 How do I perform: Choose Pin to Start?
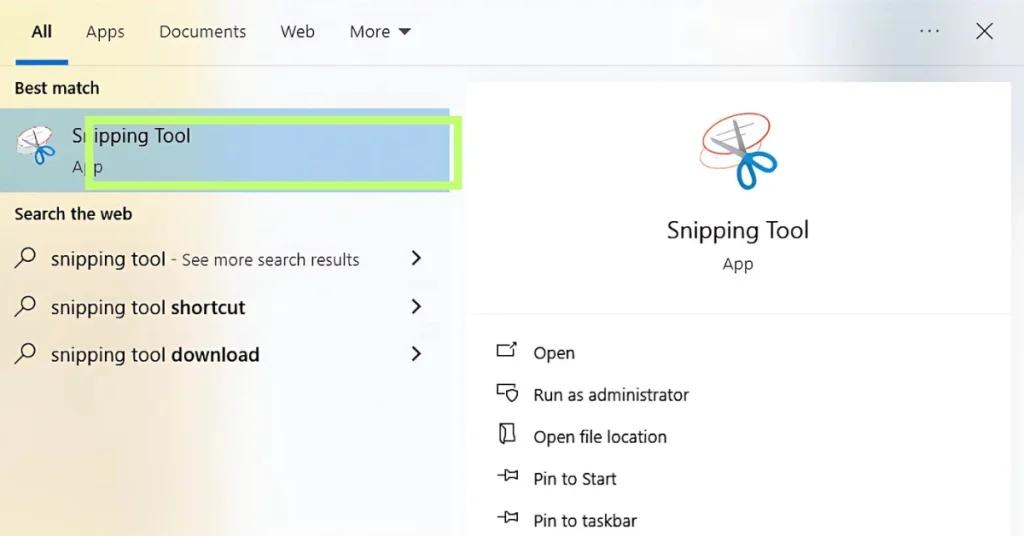click(575, 479)
